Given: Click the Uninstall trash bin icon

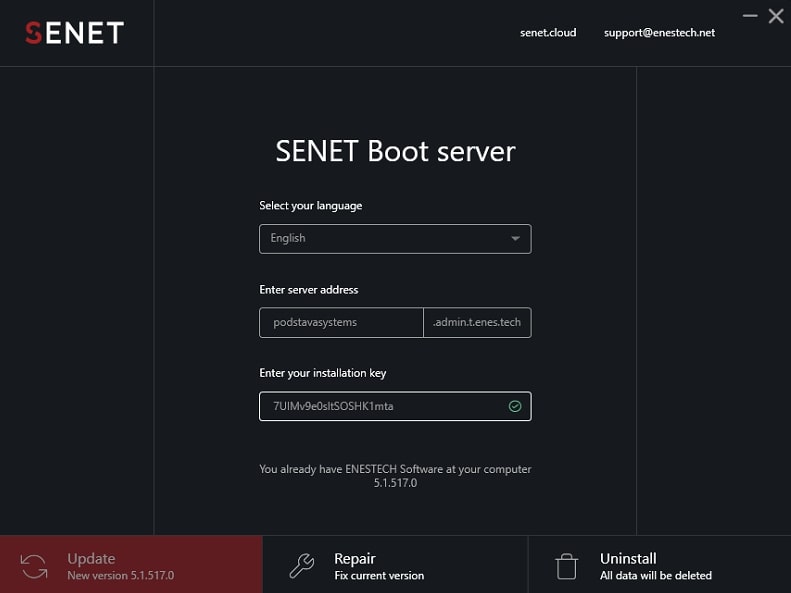Looking at the screenshot, I should [567, 566].
